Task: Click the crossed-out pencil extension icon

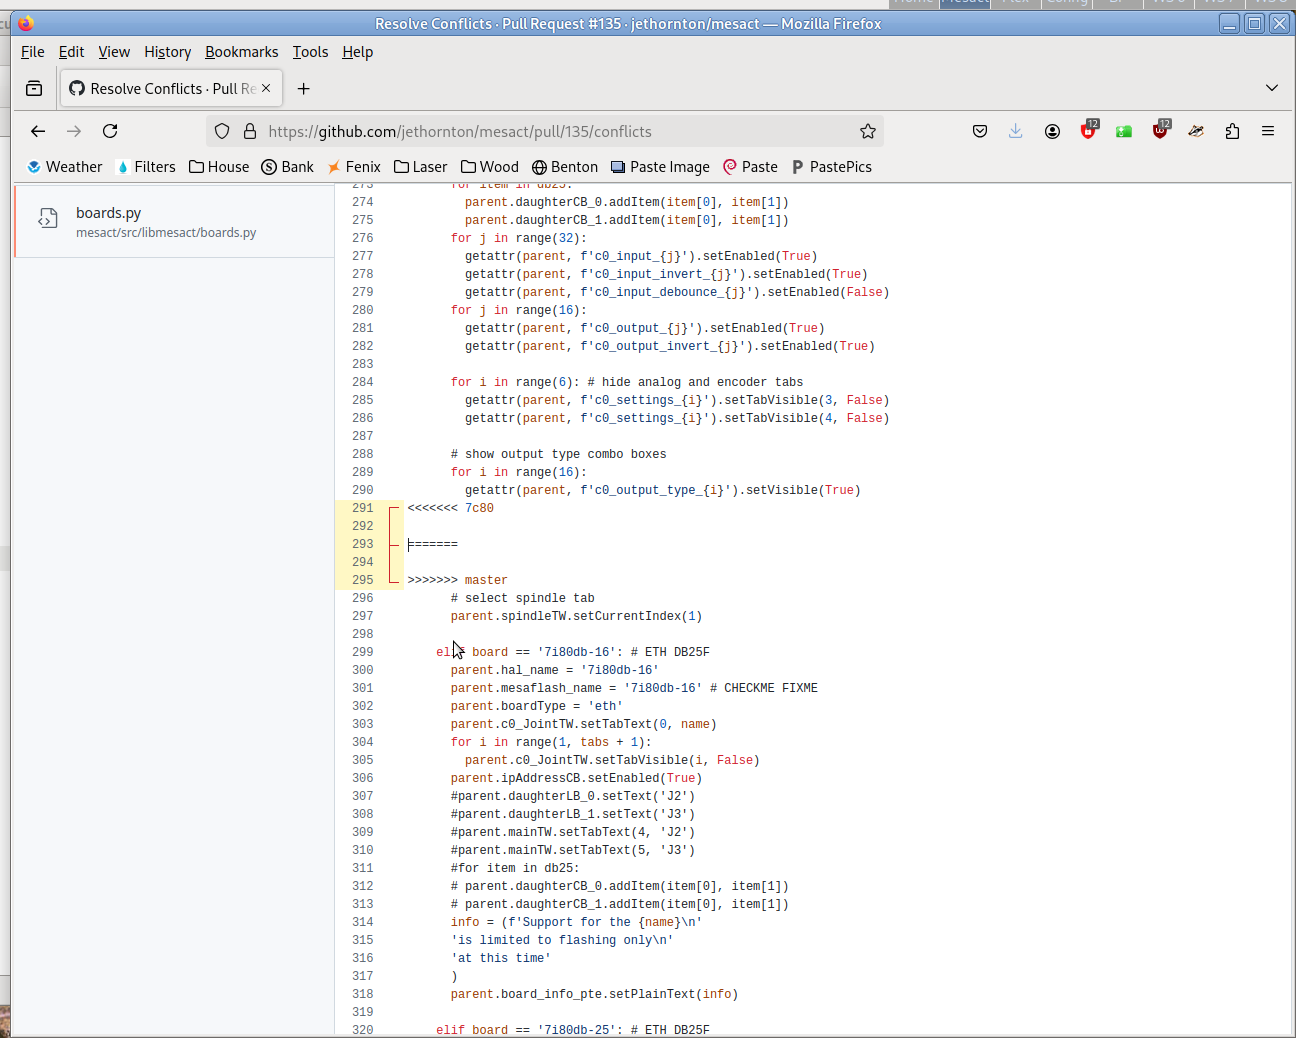Action: coord(1196,131)
